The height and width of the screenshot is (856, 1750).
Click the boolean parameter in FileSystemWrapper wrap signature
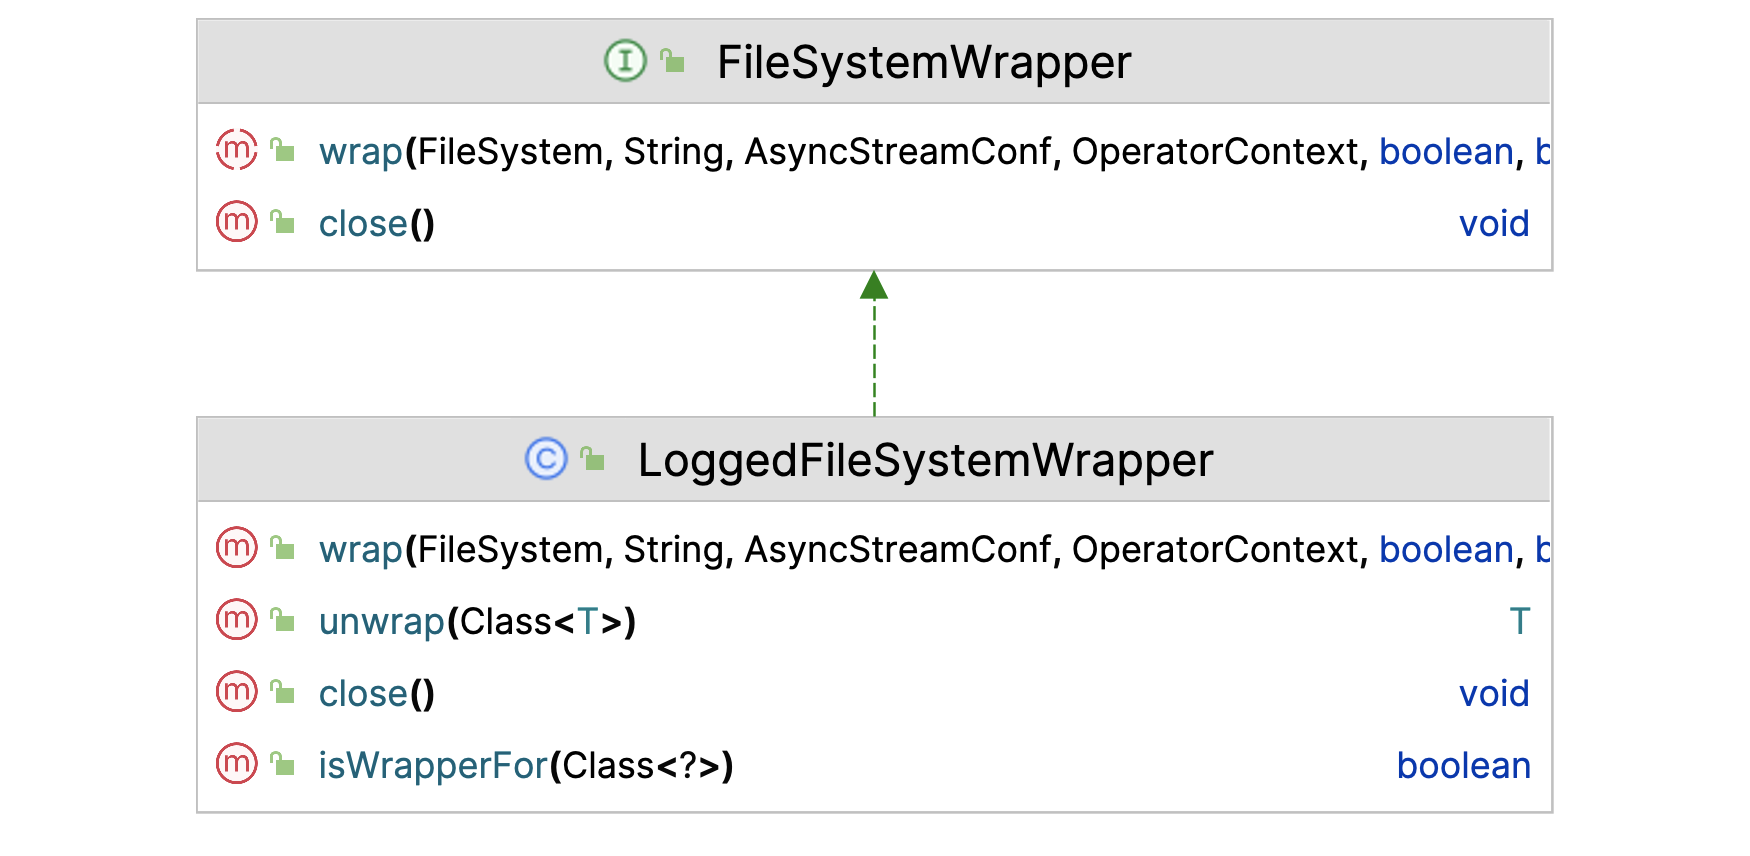point(1446,152)
